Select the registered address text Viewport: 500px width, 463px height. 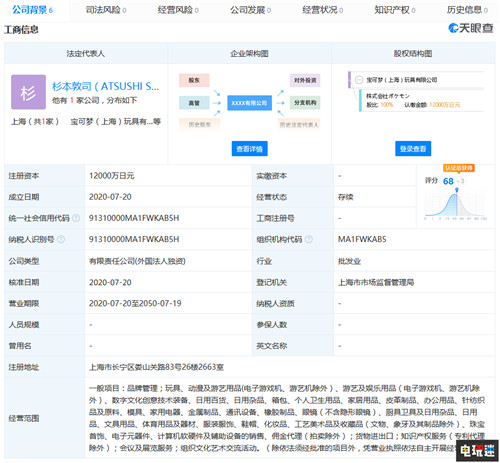coord(156,367)
